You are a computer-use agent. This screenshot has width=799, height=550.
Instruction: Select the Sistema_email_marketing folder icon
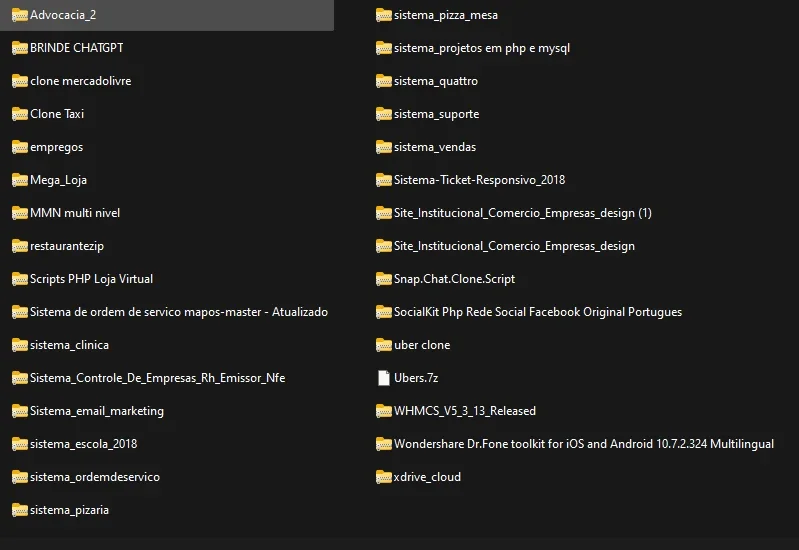pos(19,411)
